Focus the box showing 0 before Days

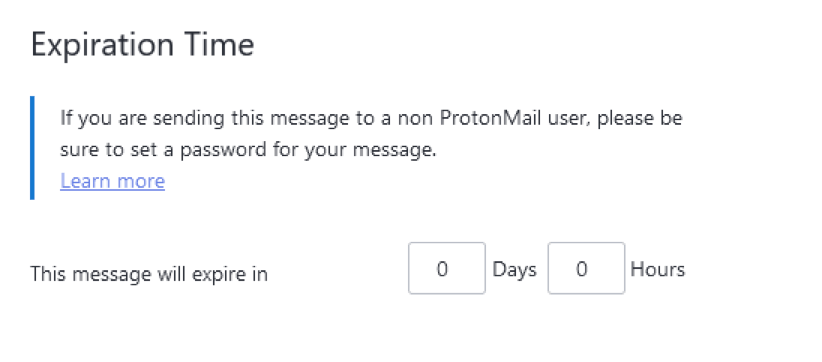pyautogui.click(x=447, y=268)
